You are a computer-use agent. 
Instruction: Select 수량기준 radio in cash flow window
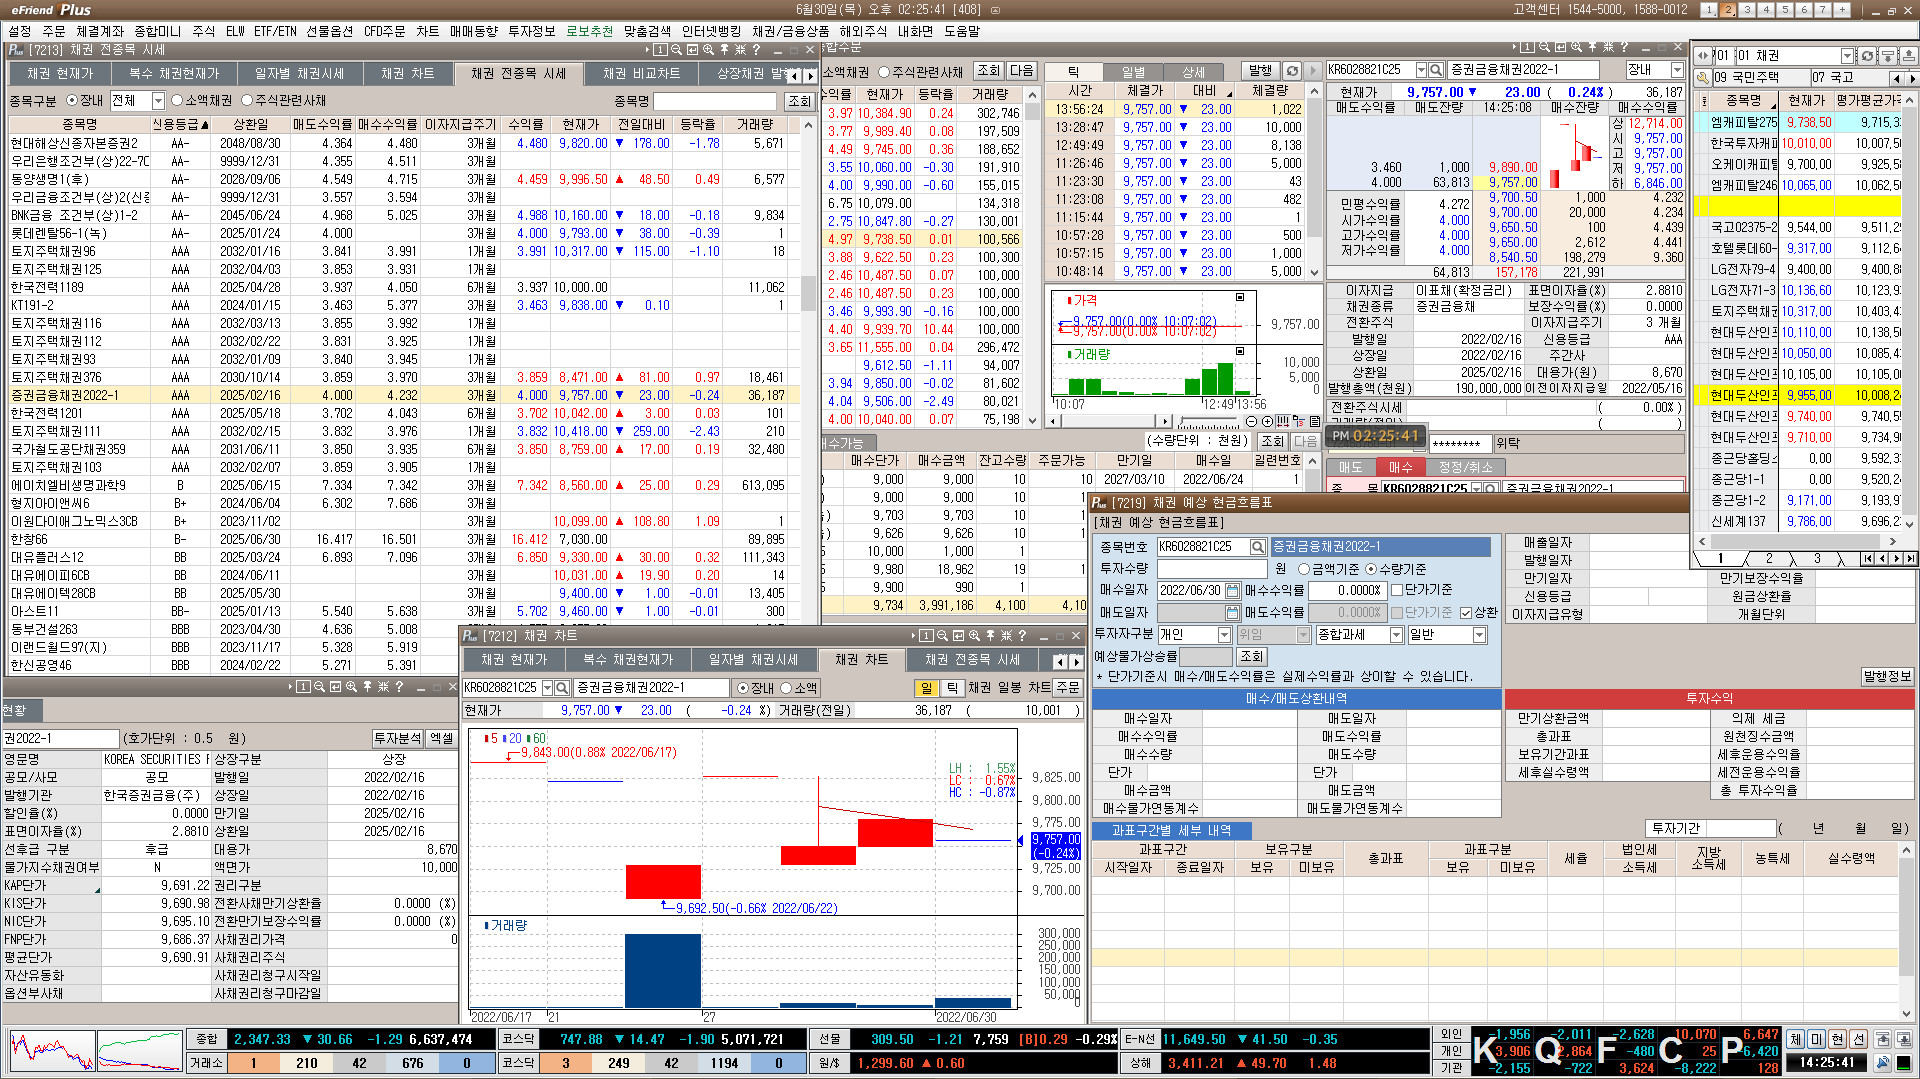pyautogui.click(x=1371, y=569)
